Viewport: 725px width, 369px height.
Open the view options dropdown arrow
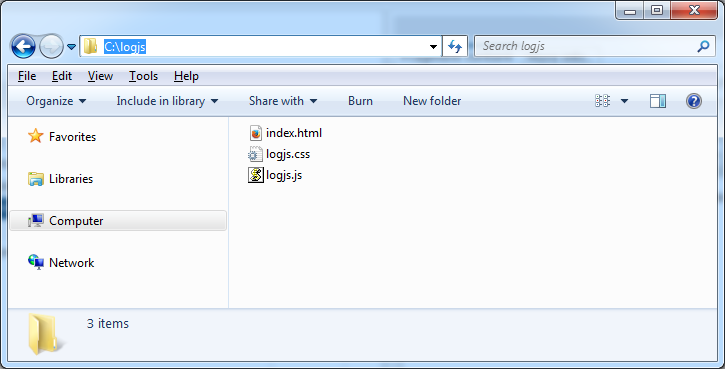click(624, 101)
